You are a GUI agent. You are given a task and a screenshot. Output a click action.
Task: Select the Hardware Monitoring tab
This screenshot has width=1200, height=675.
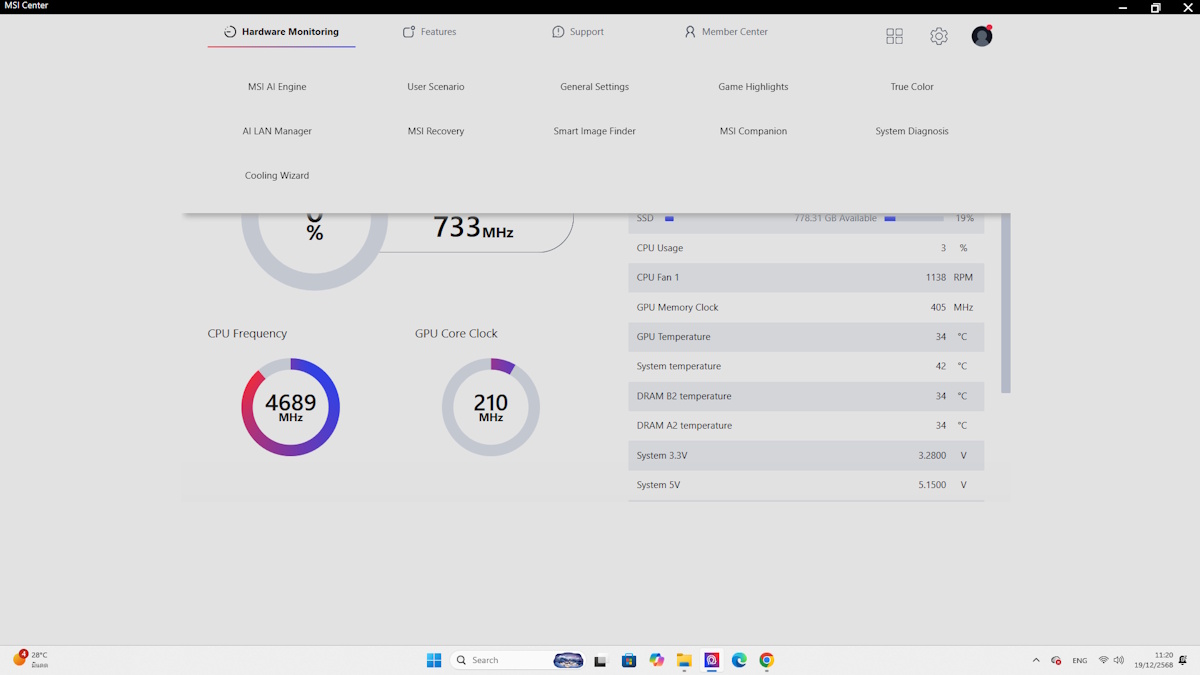(281, 32)
